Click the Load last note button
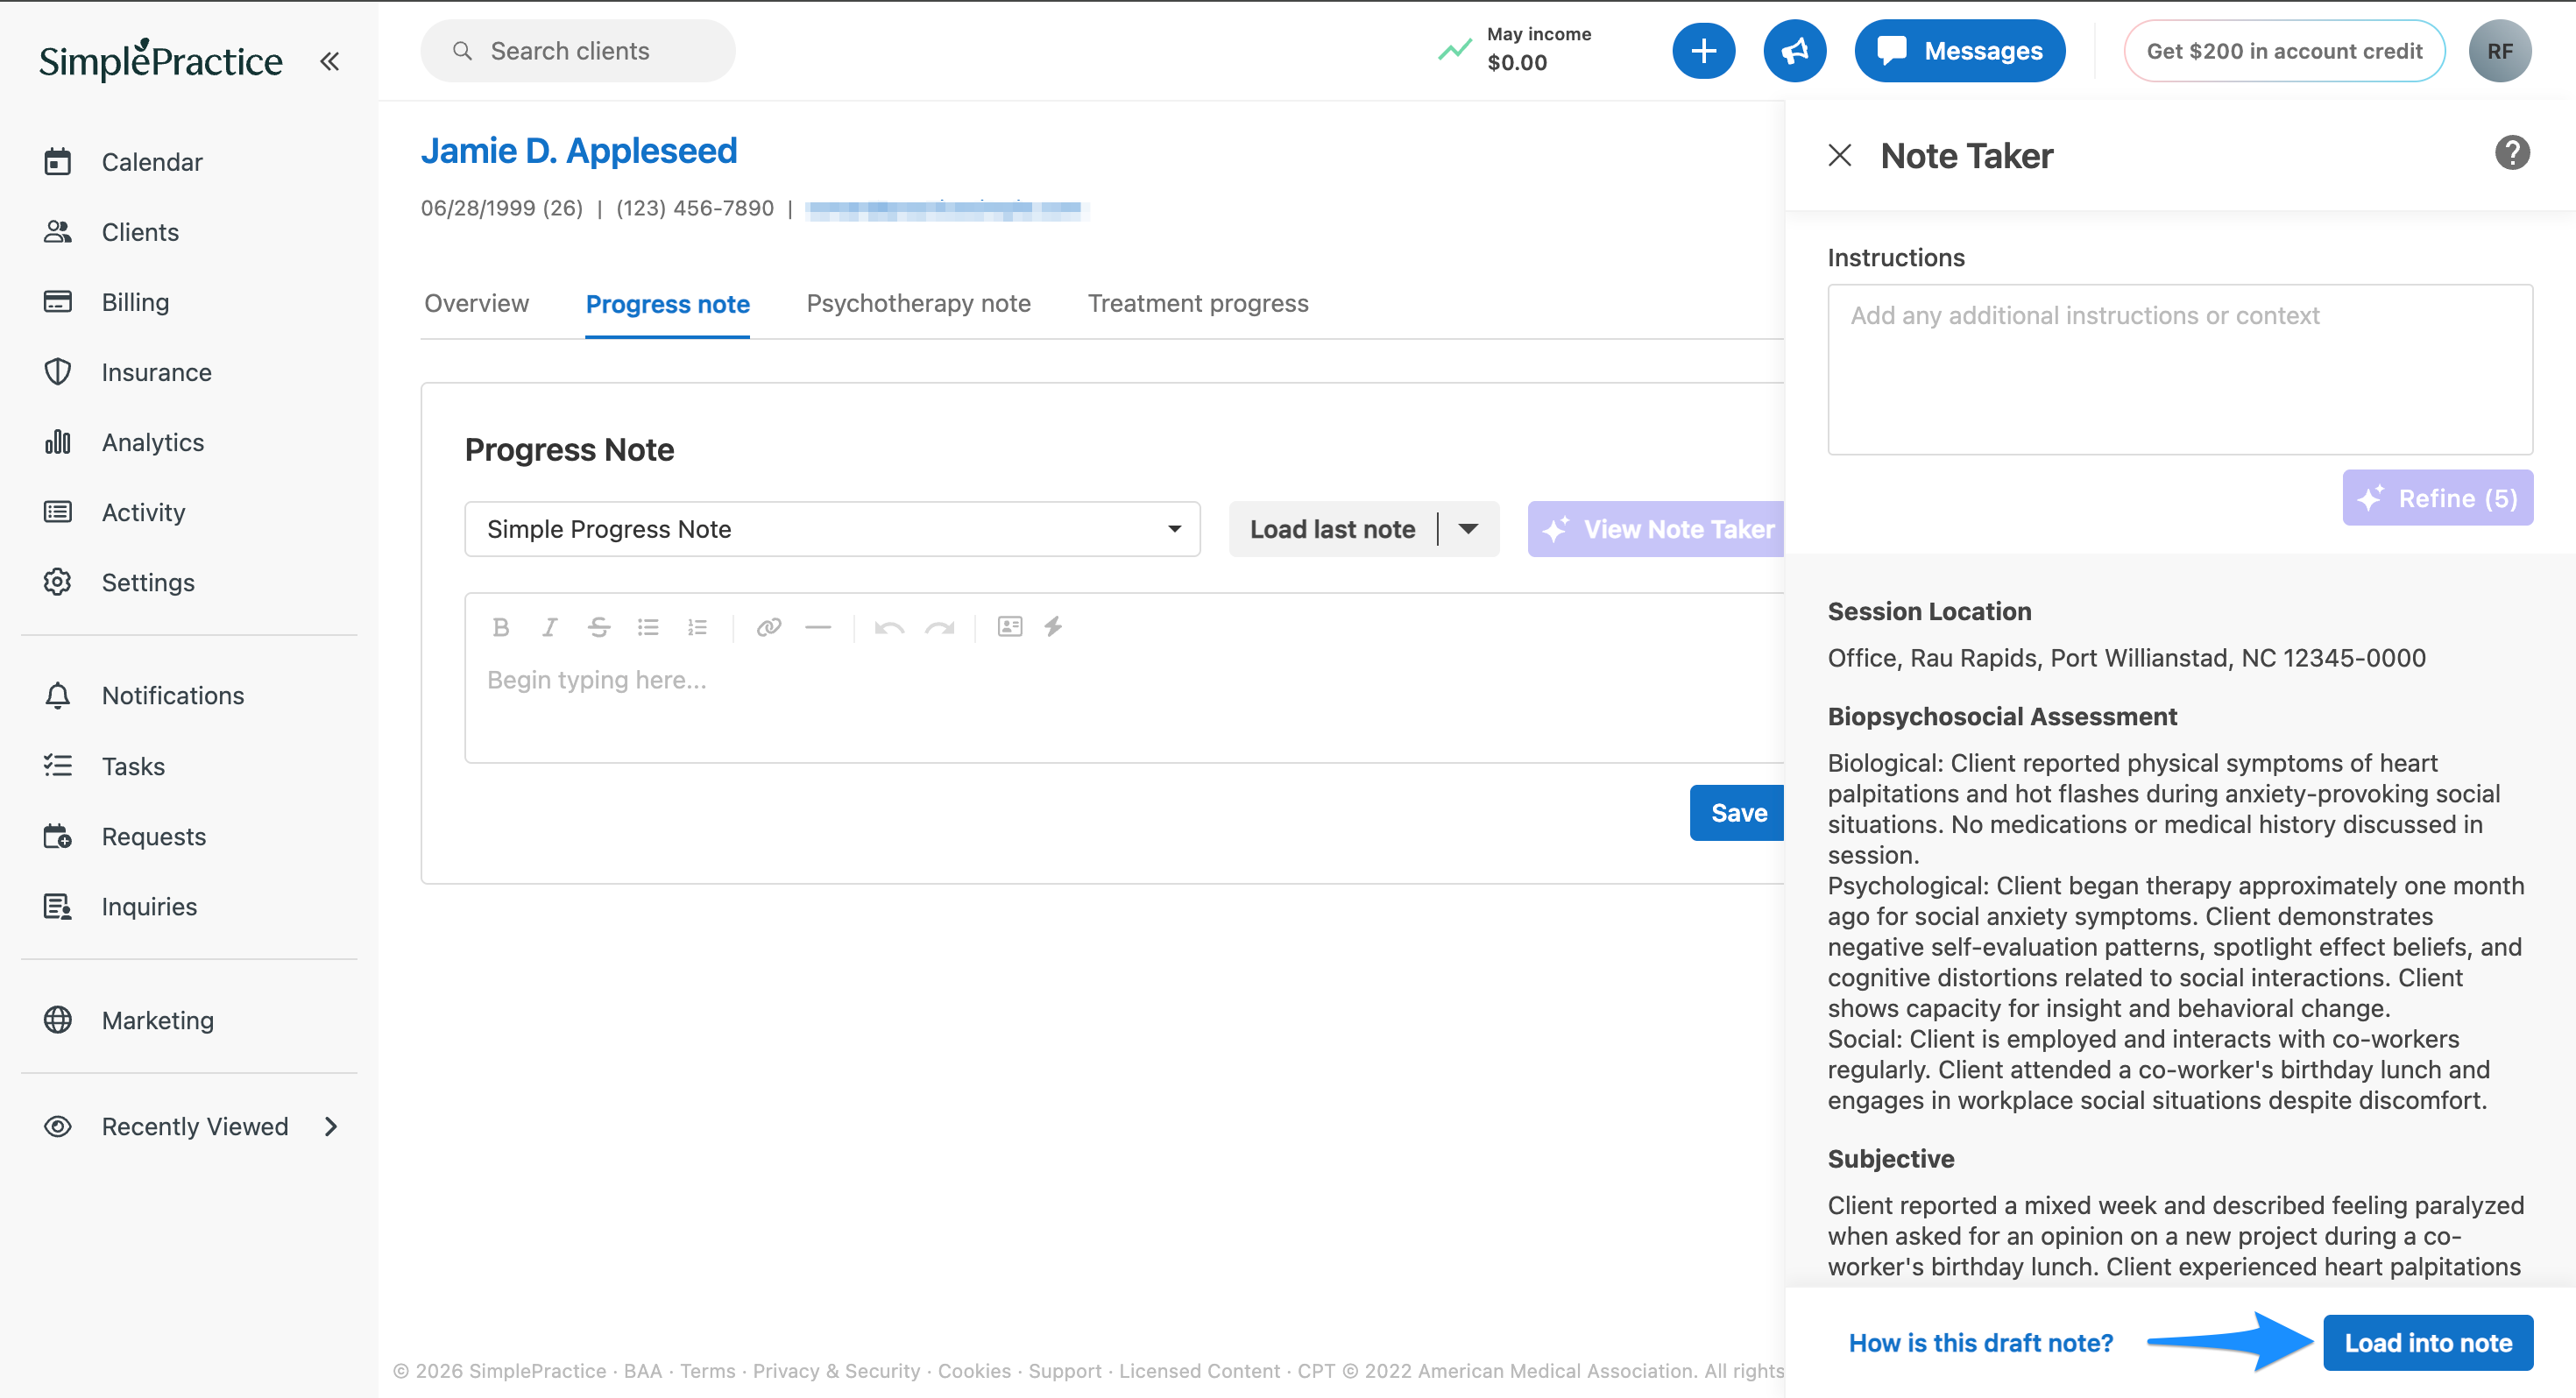The image size is (2576, 1398). coord(1332,529)
